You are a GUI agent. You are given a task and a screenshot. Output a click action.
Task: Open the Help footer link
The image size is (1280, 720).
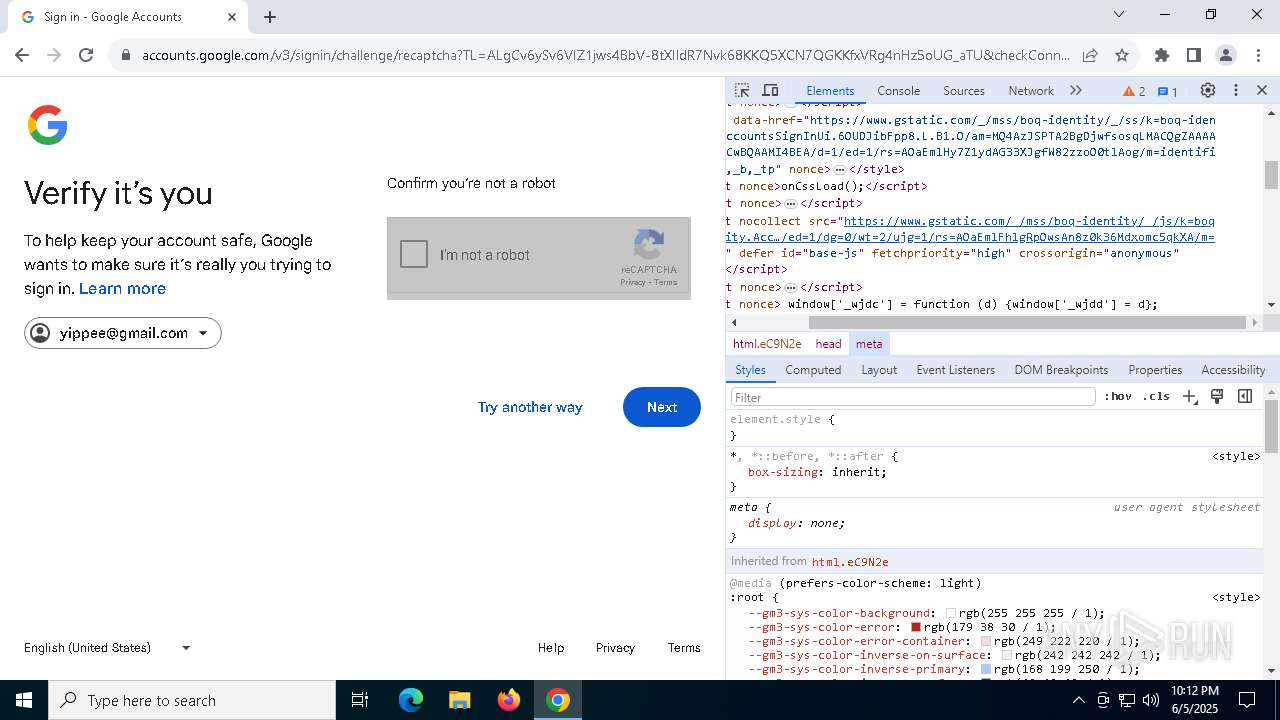pos(551,647)
